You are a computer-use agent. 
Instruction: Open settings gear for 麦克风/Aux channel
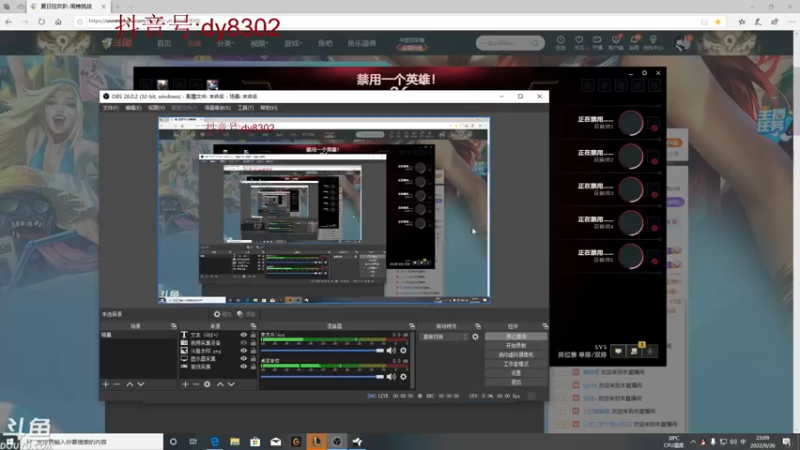(404, 351)
